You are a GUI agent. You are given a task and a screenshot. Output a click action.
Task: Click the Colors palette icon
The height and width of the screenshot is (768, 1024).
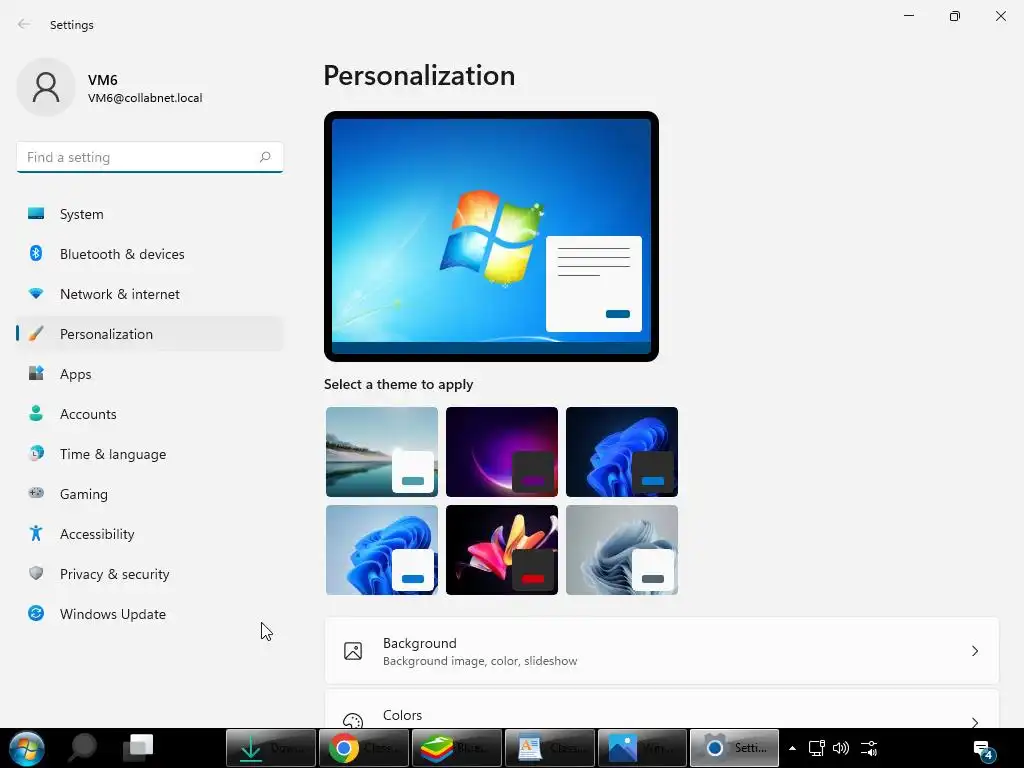pyautogui.click(x=353, y=720)
